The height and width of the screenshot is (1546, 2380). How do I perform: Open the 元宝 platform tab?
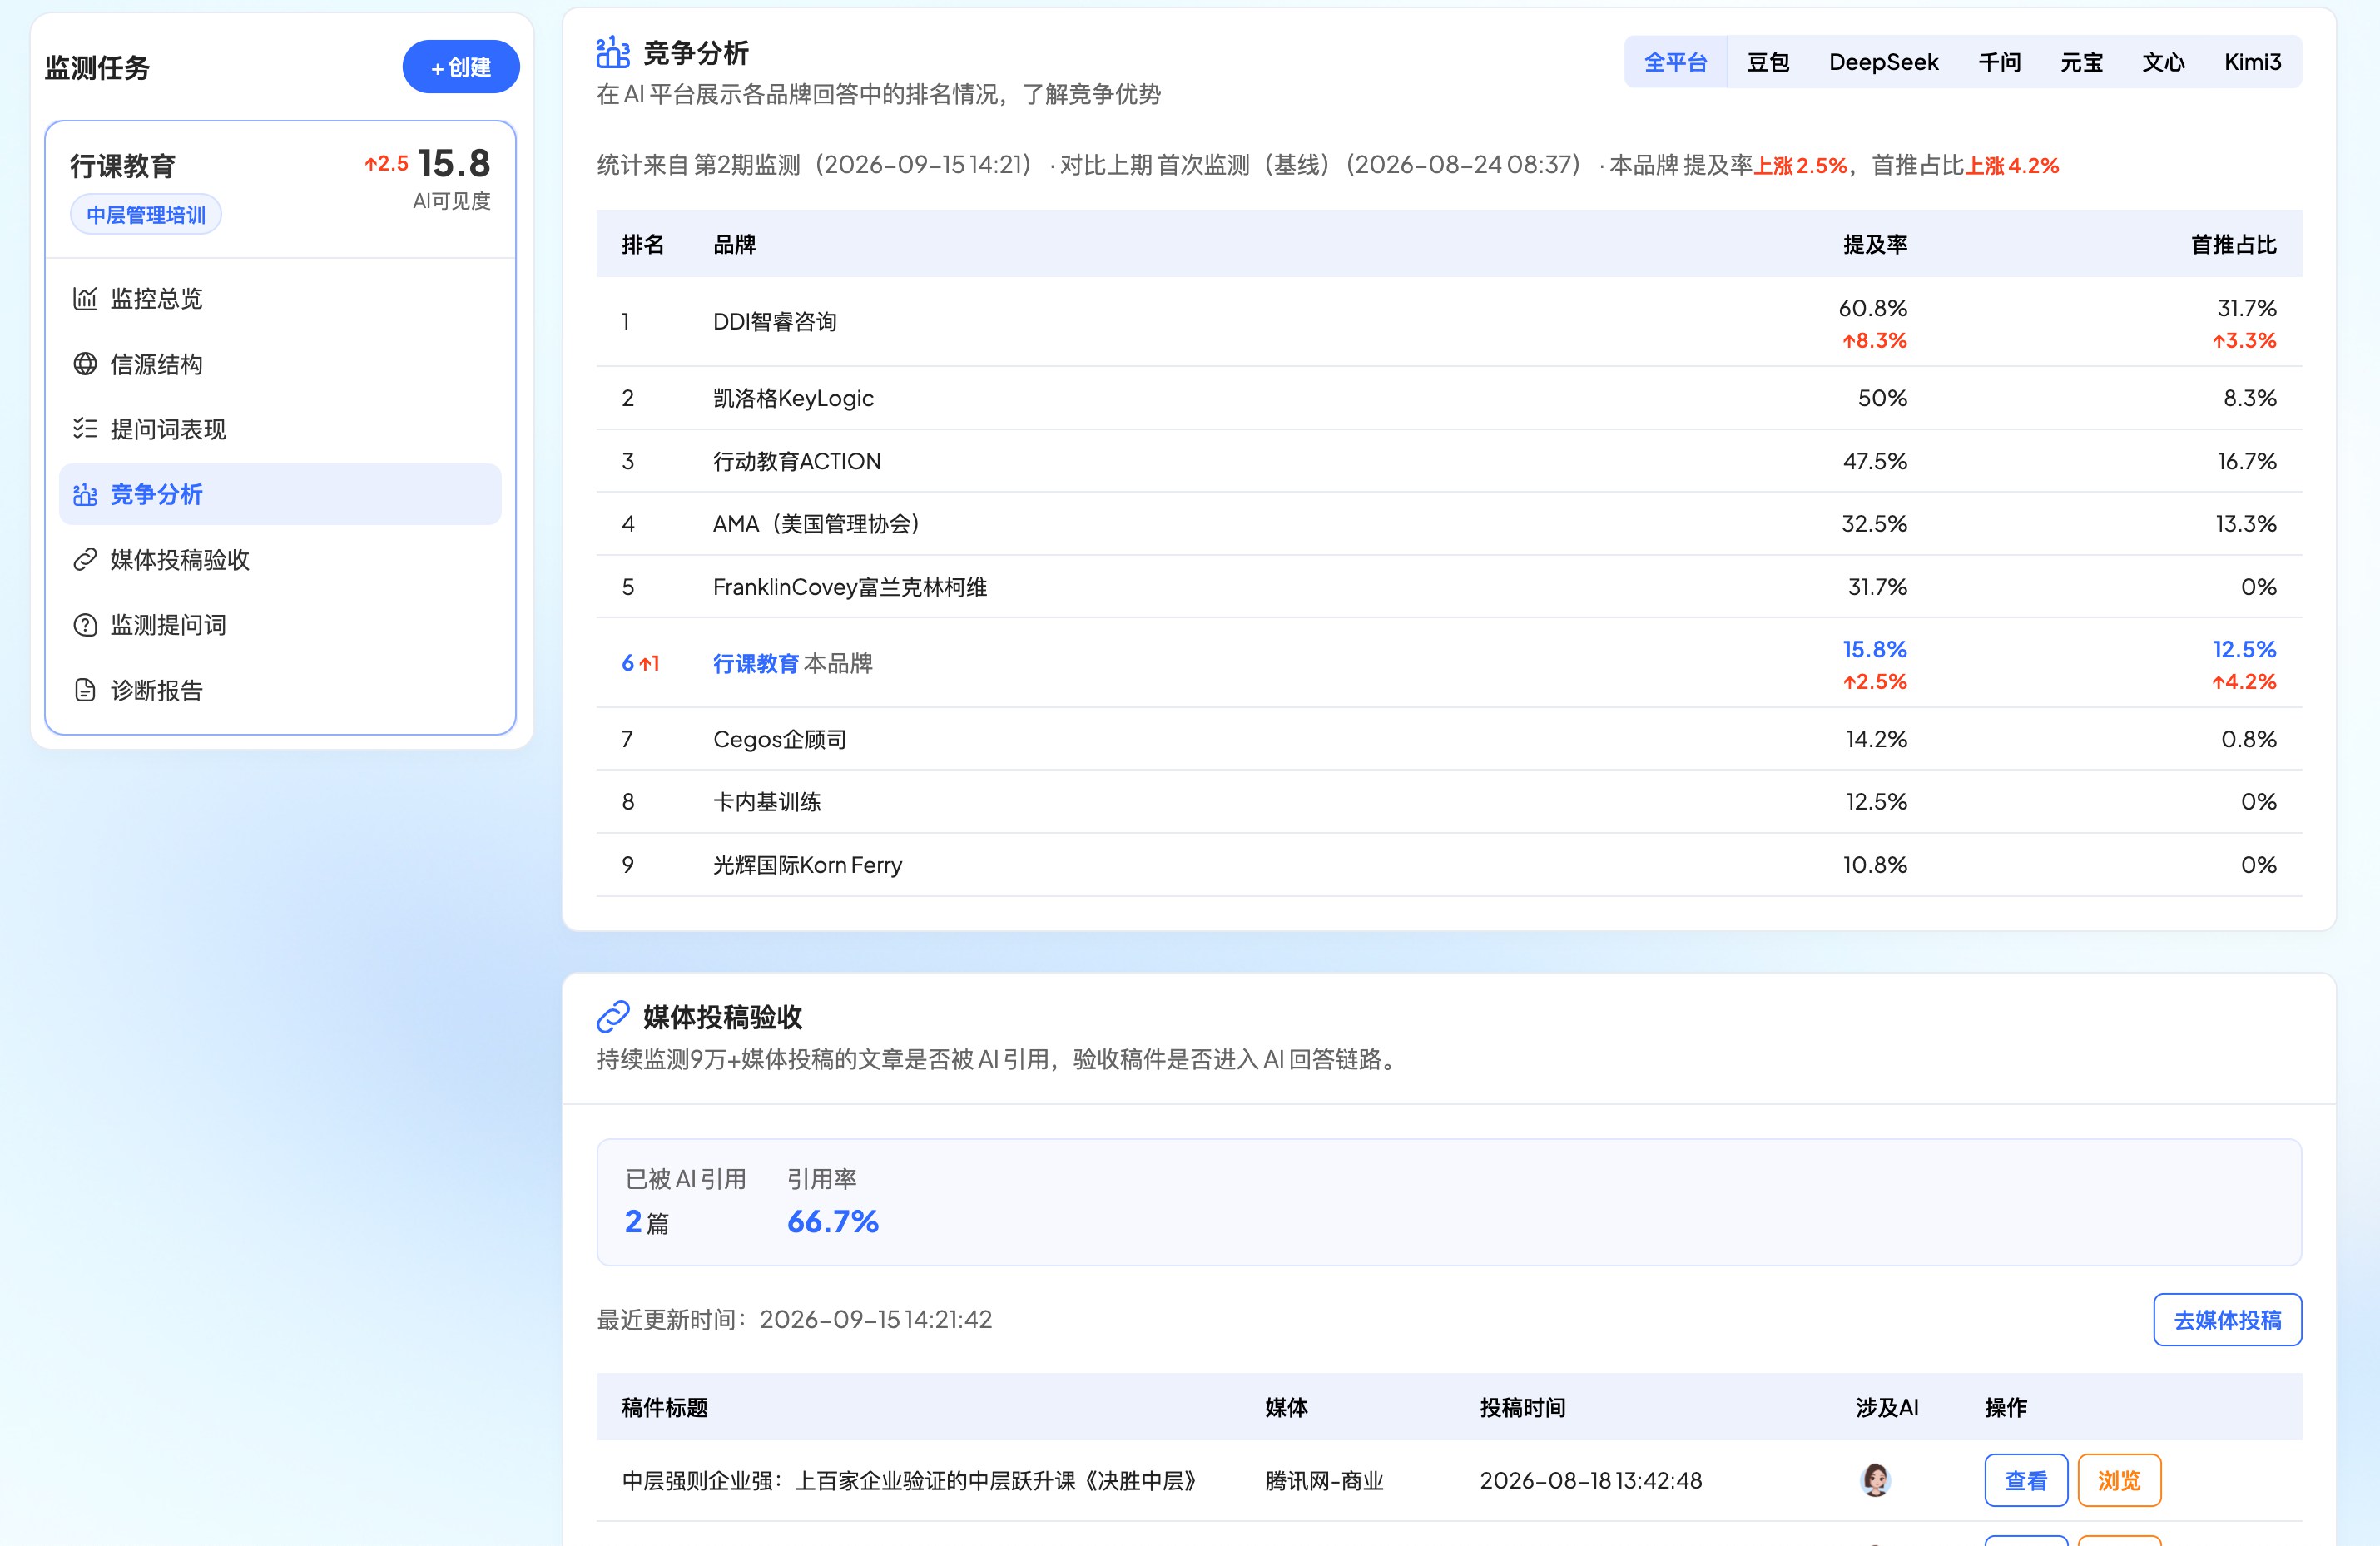click(2081, 62)
